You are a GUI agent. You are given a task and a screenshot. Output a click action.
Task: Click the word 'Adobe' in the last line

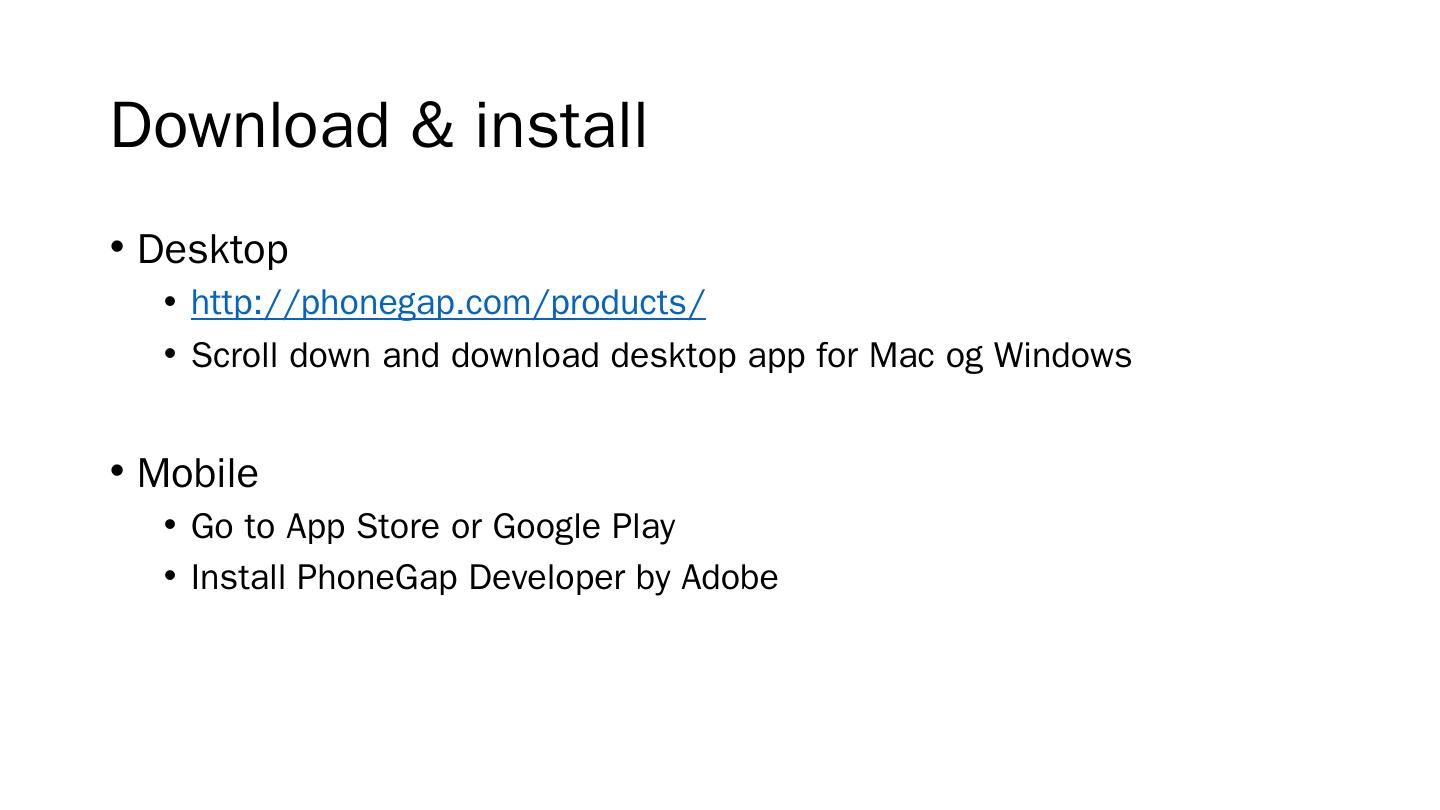click(x=729, y=578)
